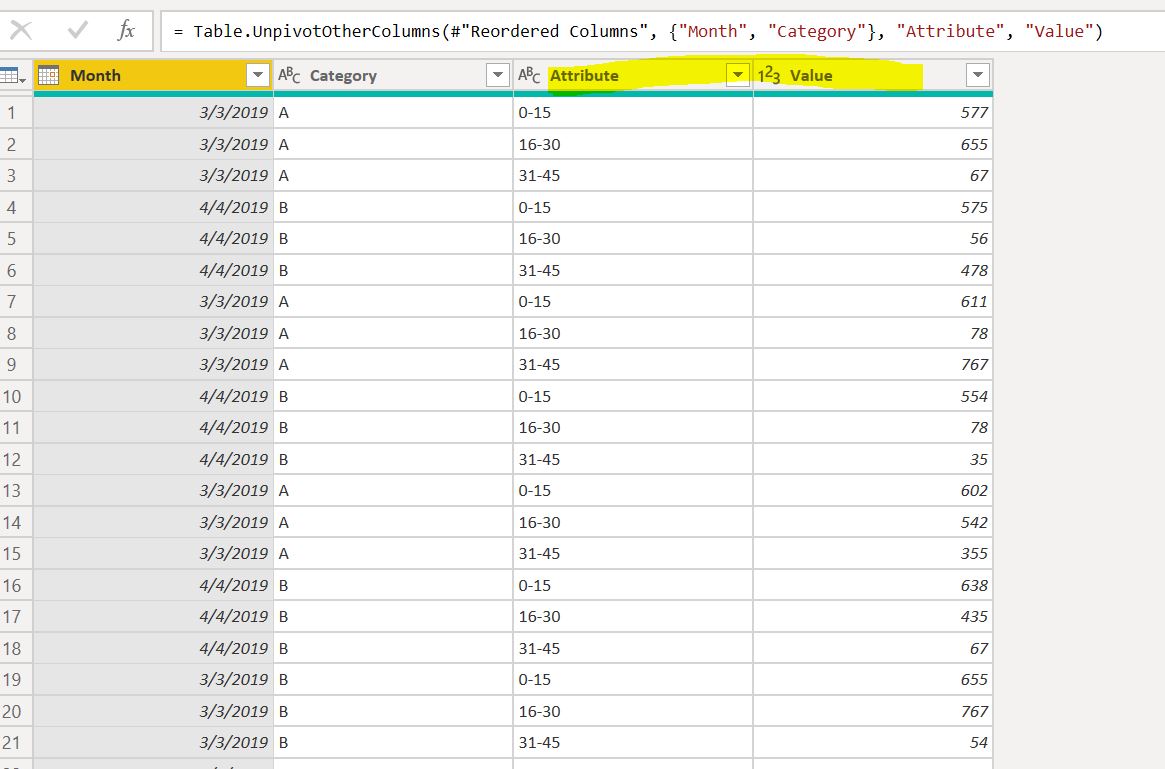
Task: Click value cell 54 in row 21
Action: pyautogui.click(x=873, y=743)
